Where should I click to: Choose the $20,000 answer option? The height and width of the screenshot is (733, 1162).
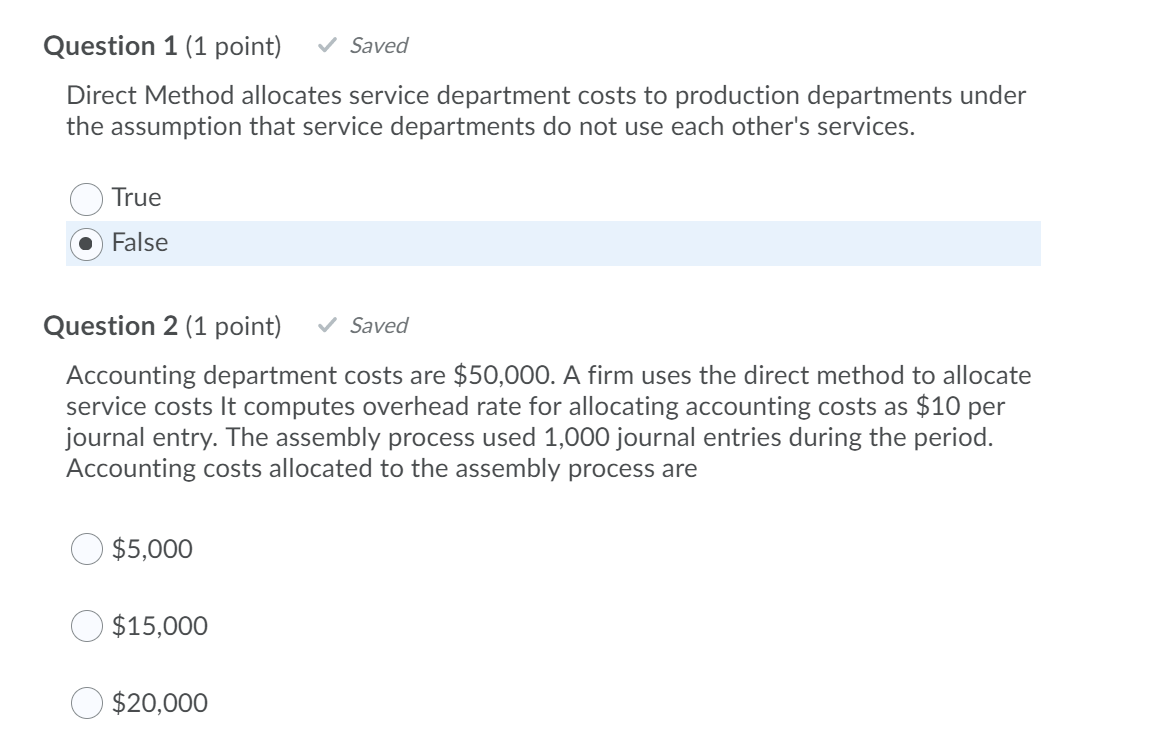[x=88, y=703]
